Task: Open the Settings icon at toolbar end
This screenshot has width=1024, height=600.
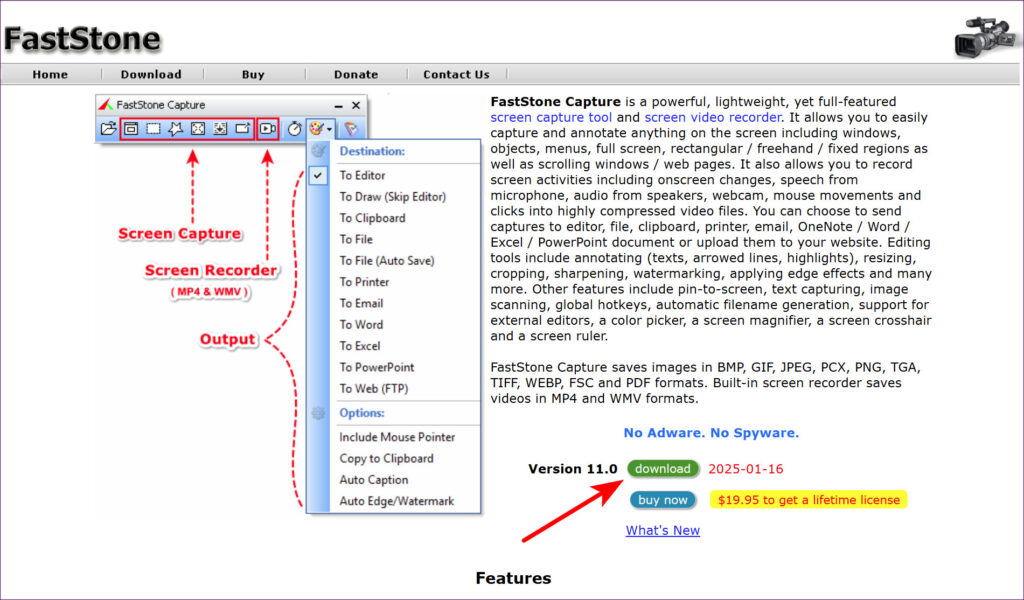Action: [350, 129]
